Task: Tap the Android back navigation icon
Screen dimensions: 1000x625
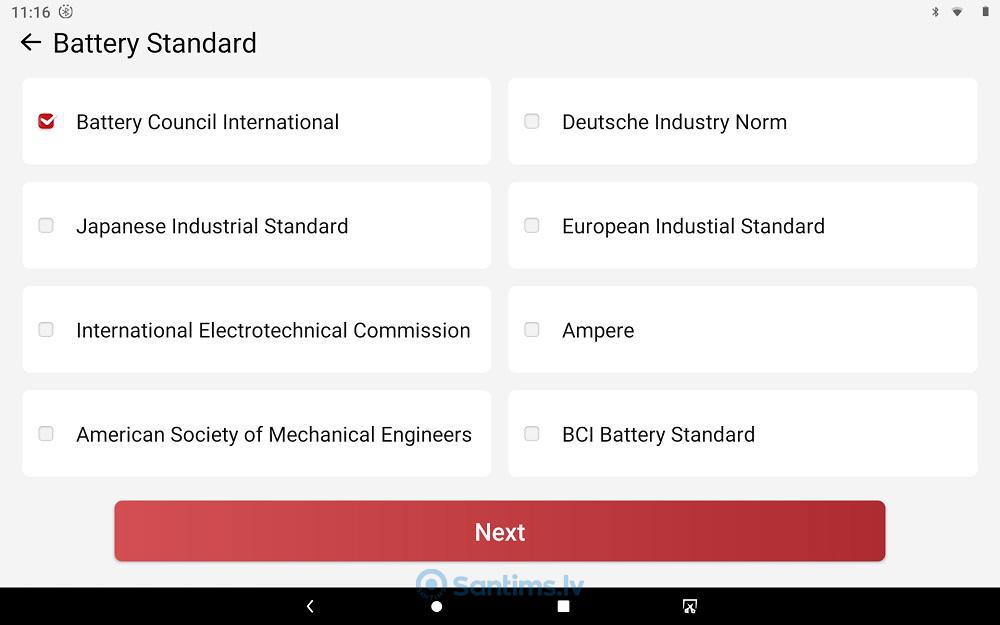Action: (x=310, y=606)
